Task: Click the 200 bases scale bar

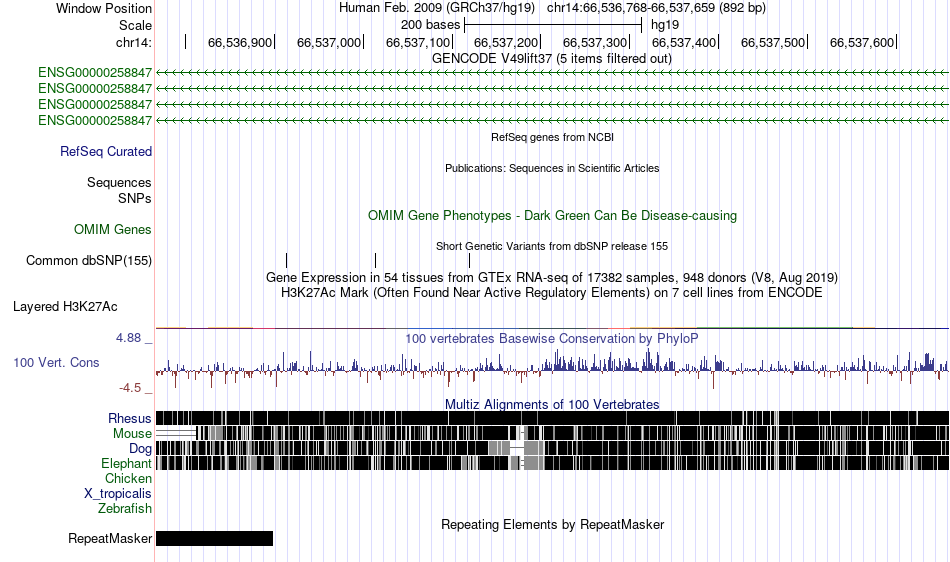Action: (553, 25)
